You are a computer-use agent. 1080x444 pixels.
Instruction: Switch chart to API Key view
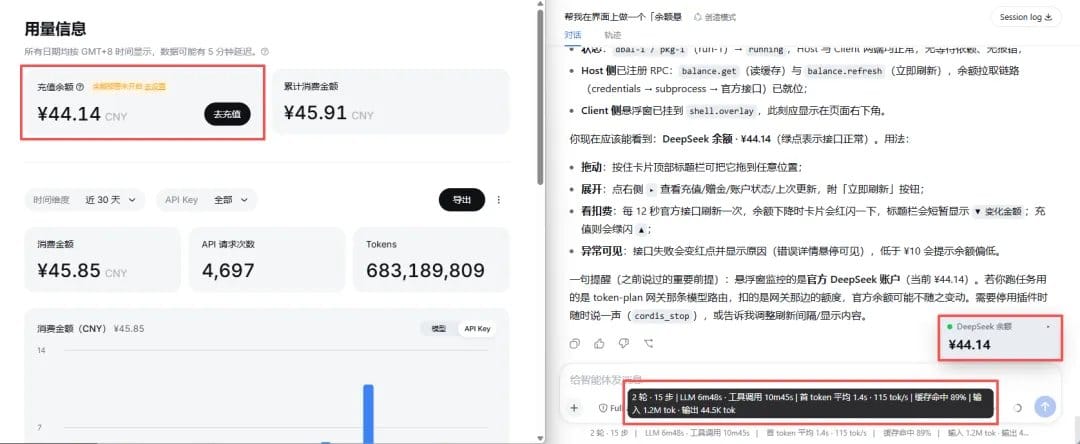tap(477, 328)
